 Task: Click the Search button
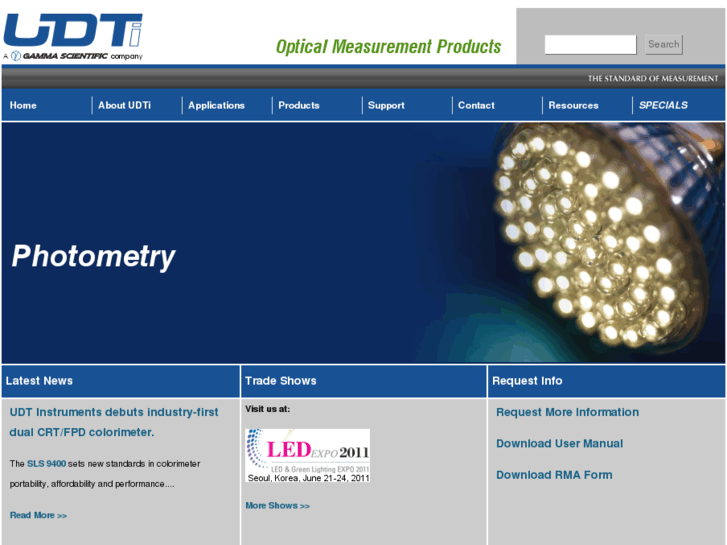pyautogui.click(x=663, y=45)
